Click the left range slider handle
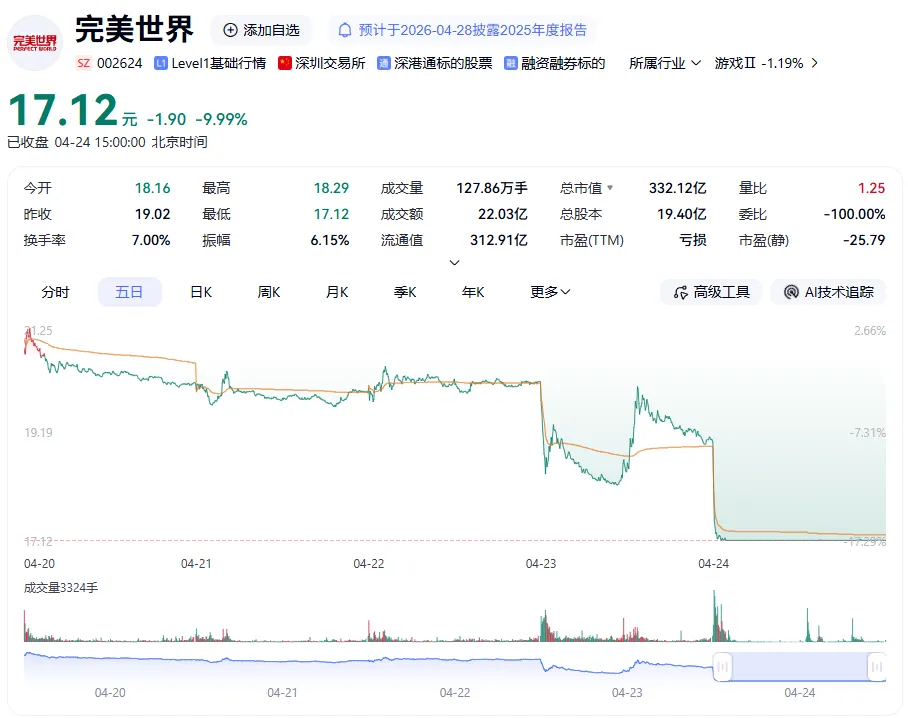 click(x=722, y=667)
